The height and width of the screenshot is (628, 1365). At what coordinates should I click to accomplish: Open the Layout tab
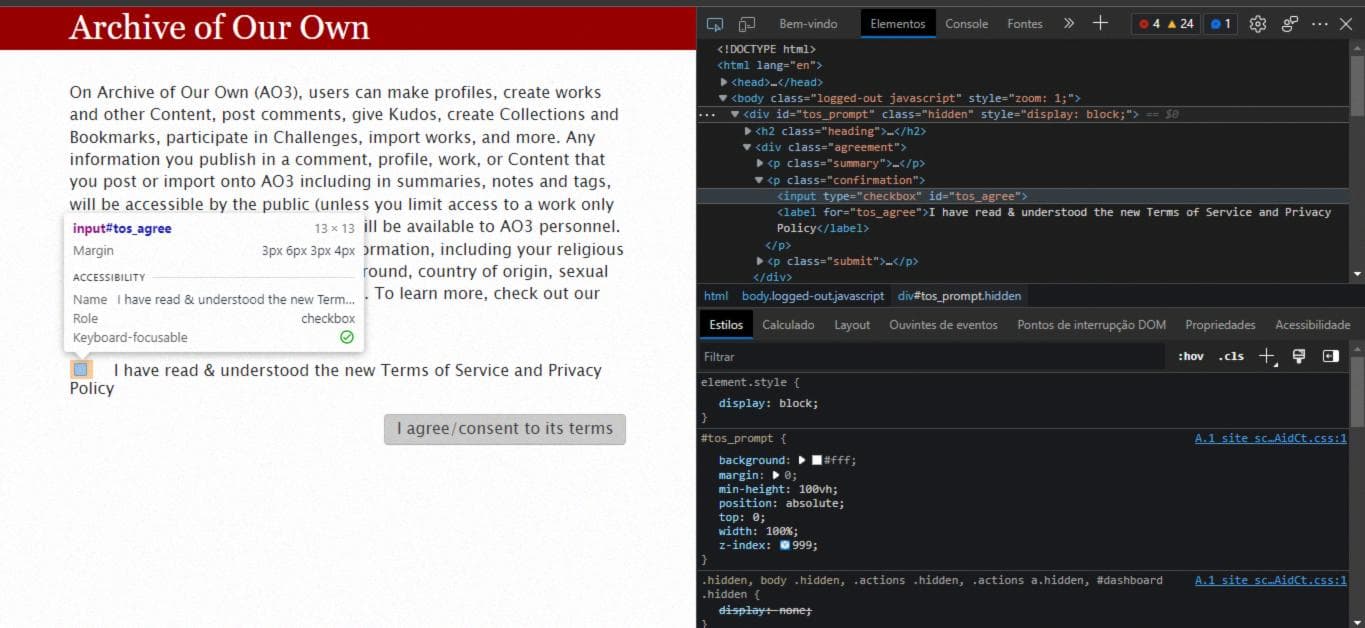pos(852,324)
